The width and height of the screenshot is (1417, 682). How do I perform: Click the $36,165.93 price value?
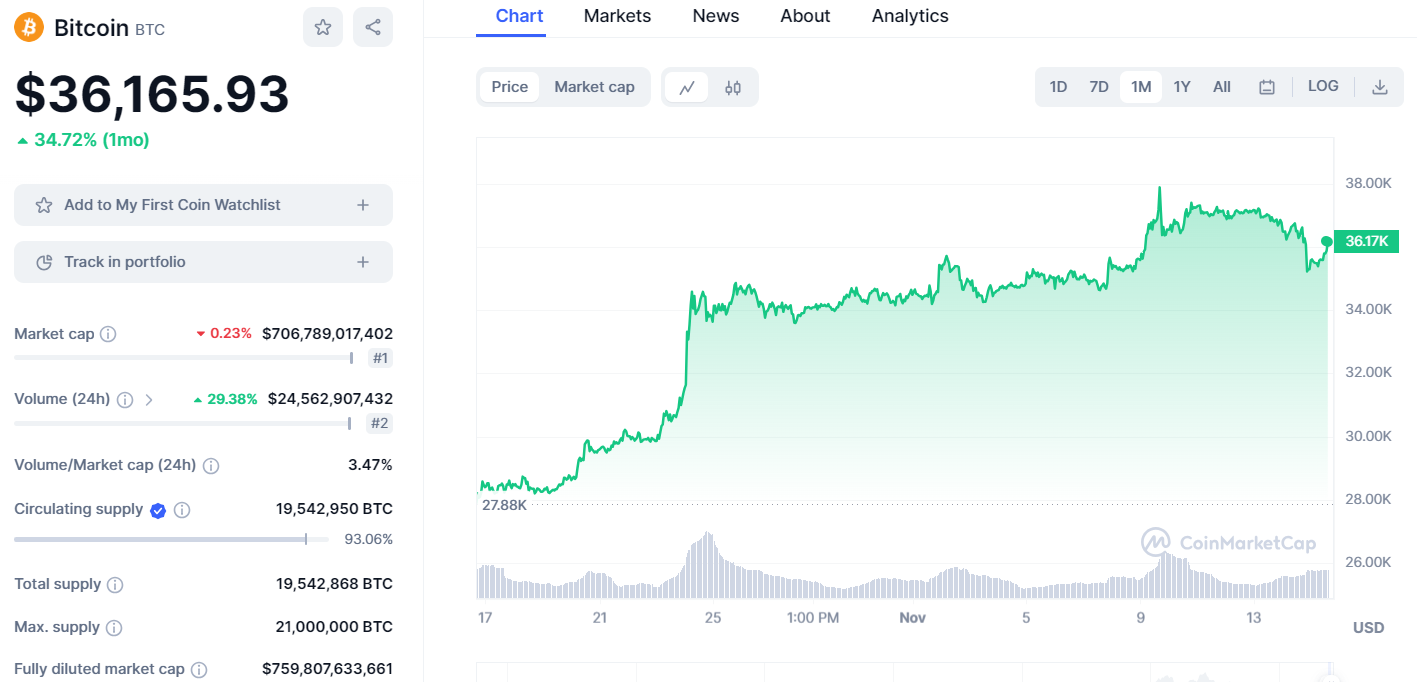point(152,94)
